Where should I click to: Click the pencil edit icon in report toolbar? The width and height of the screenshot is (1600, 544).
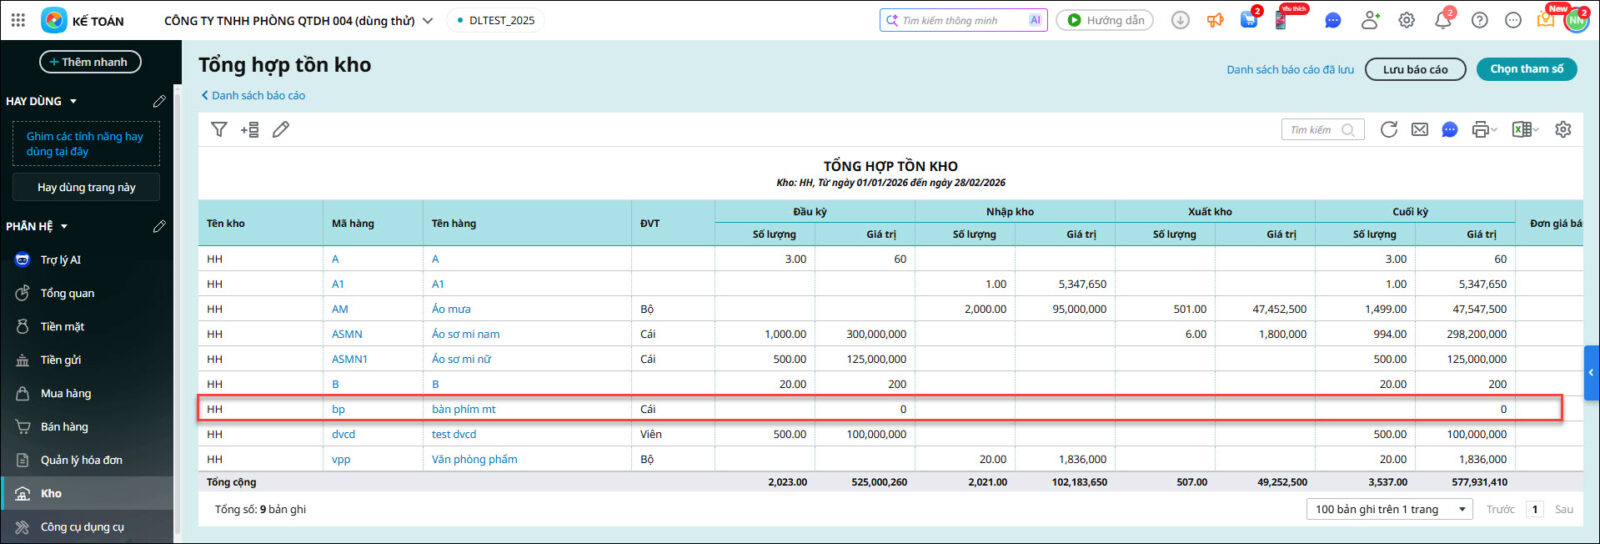coord(281,129)
